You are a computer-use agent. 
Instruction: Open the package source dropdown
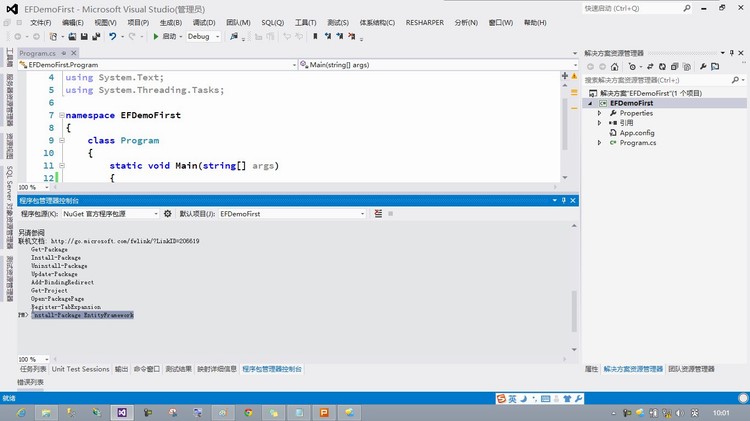(x=156, y=214)
